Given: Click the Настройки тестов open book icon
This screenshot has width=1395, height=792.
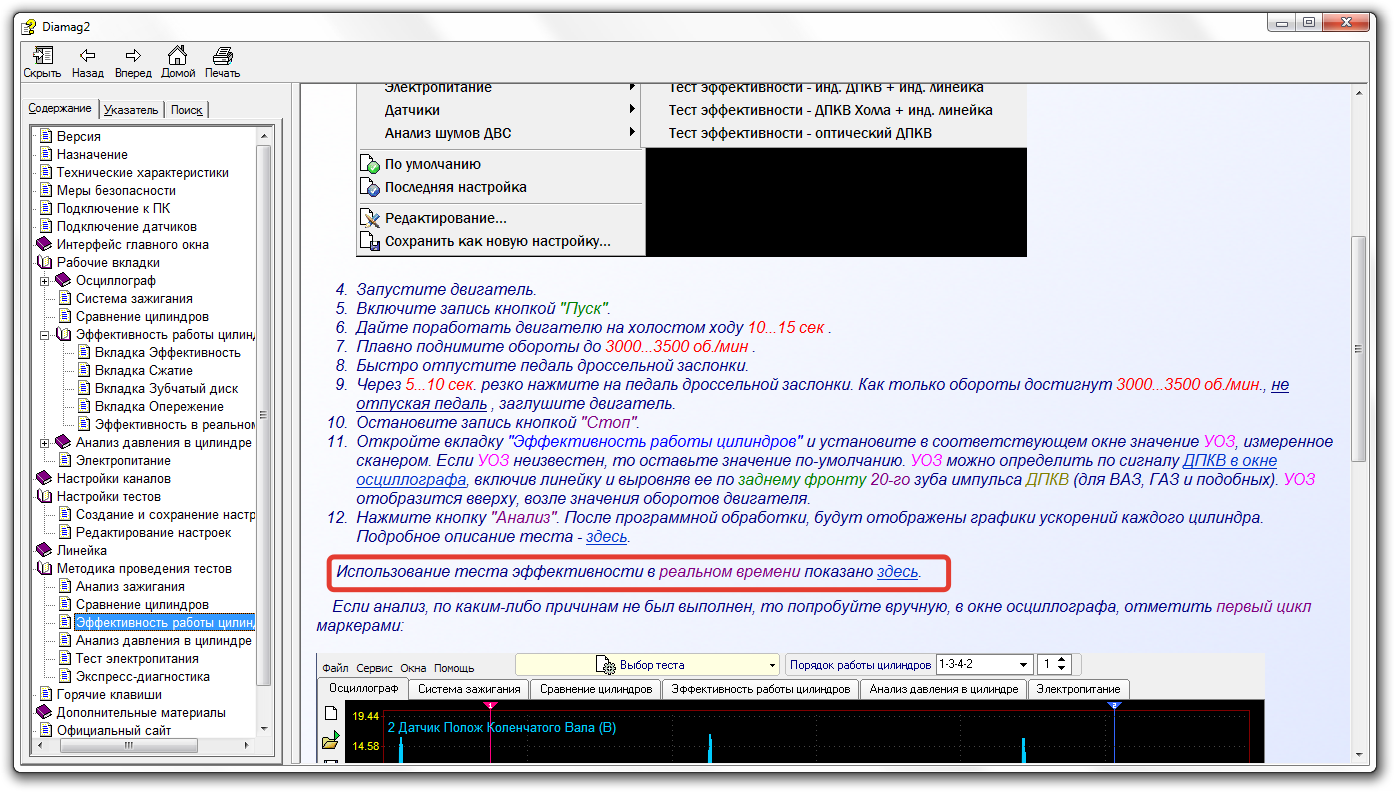Looking at the screenshot, I should (x=44, y=496).
